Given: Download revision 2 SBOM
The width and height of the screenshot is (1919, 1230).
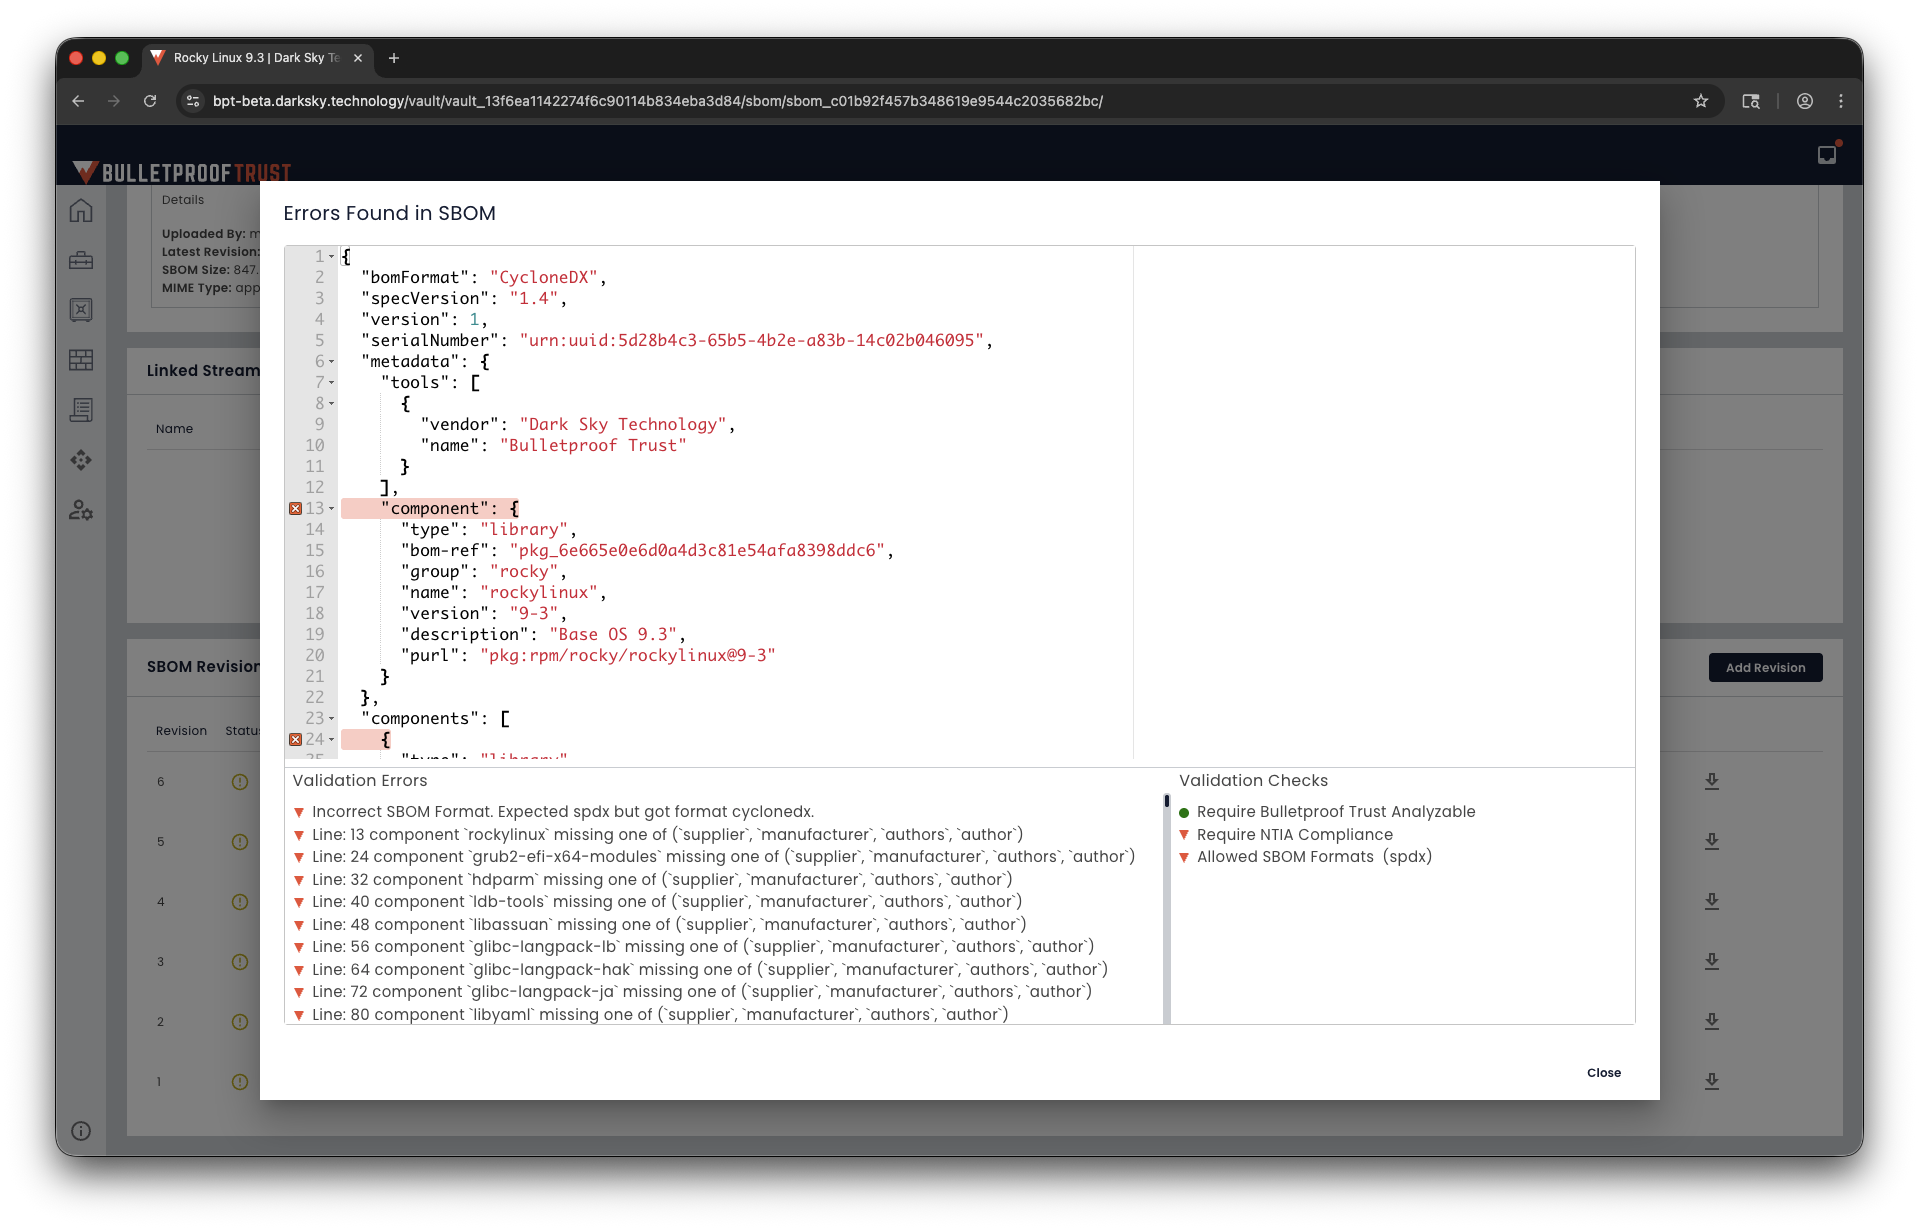Looking at the screenshot, I should 1712,1021.
